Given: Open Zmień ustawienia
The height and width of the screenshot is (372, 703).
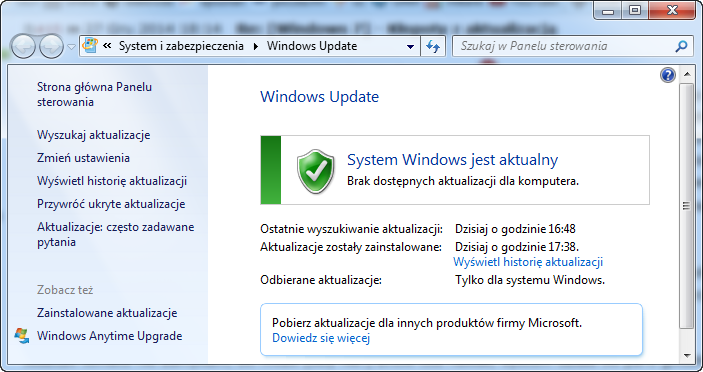Looking at the screenshot, I should point(83,158).
